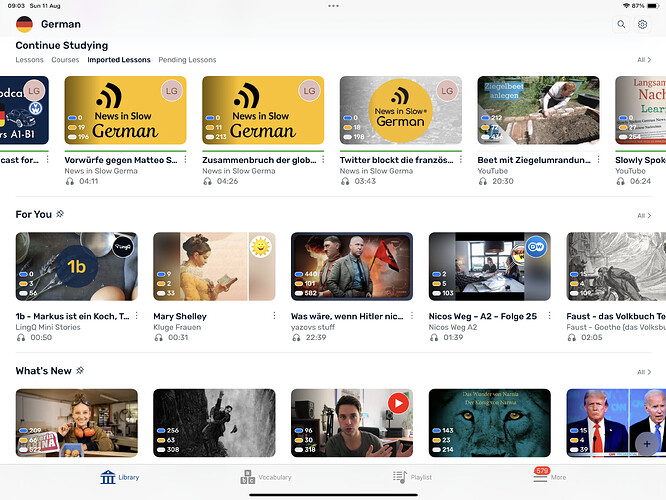Click the Mary Shelley lesson title
The height and width of the screenshot is (500, 666).
[x=180, y=316]
